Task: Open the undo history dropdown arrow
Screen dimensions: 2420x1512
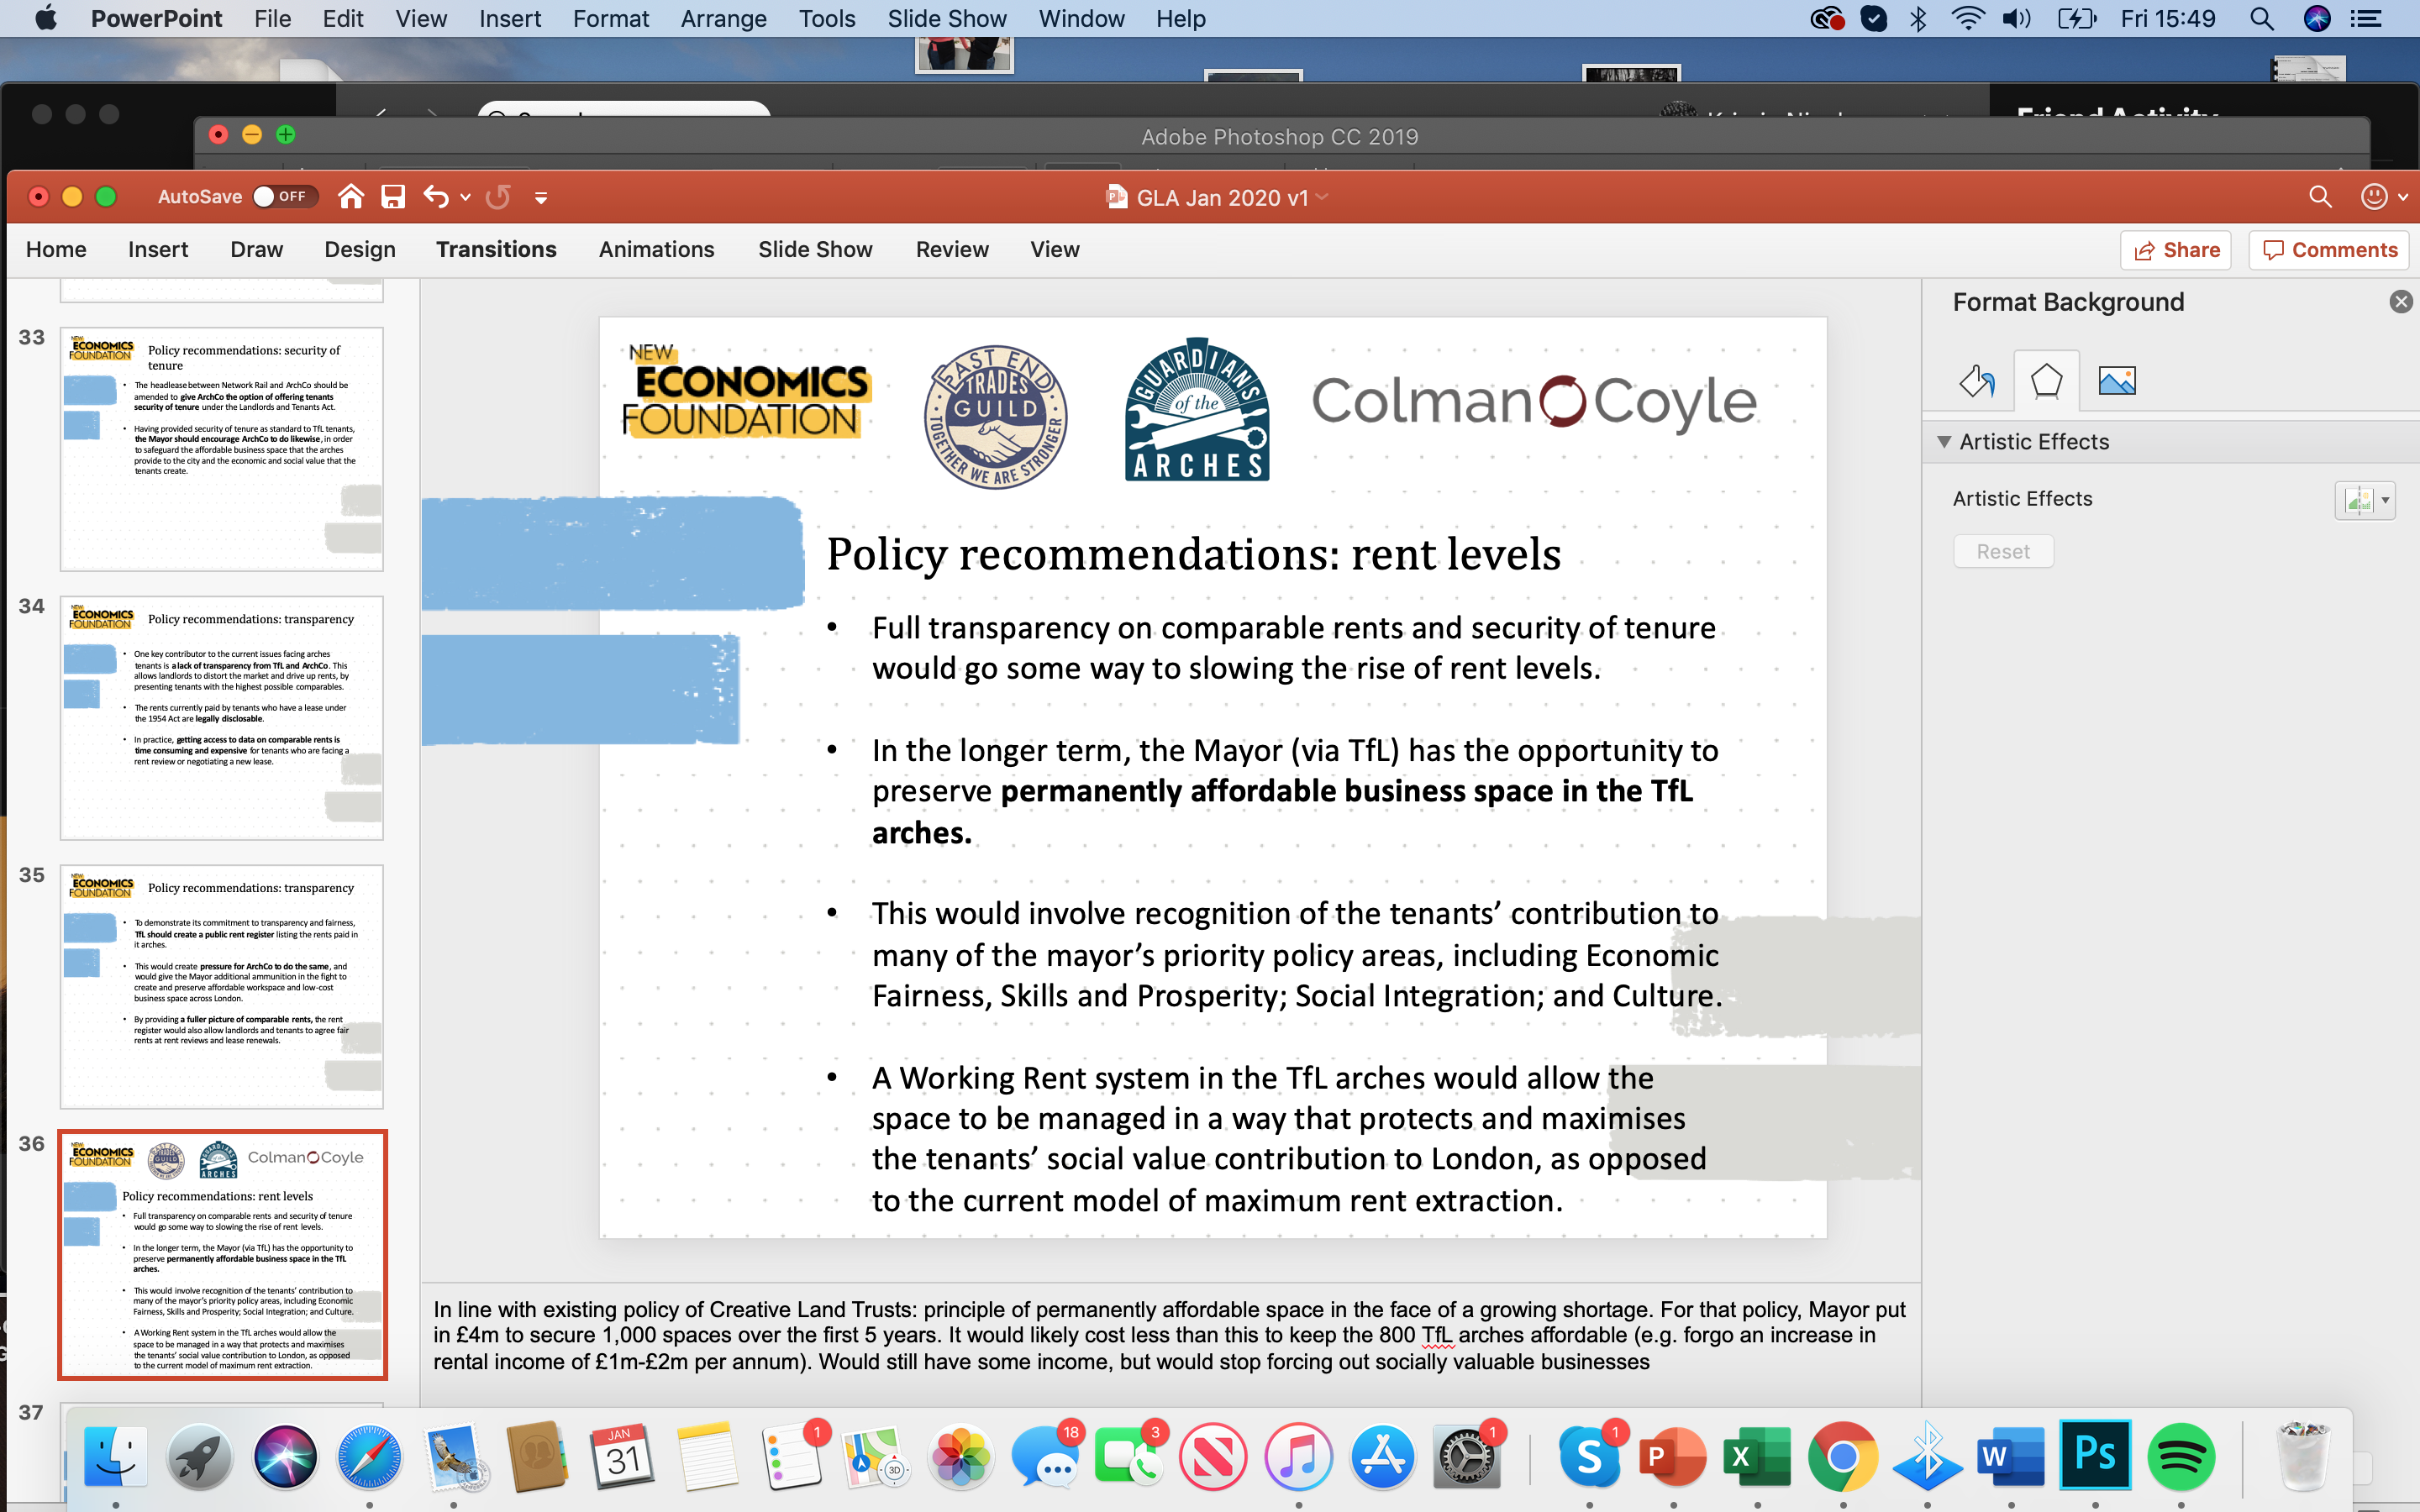Action: [x=465, y=198]
